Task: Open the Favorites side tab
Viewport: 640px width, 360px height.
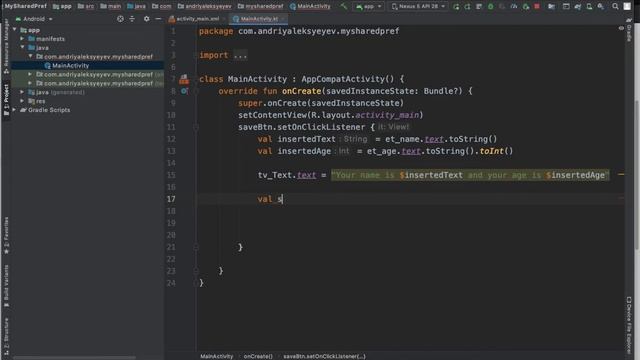Action: [6, 236]
